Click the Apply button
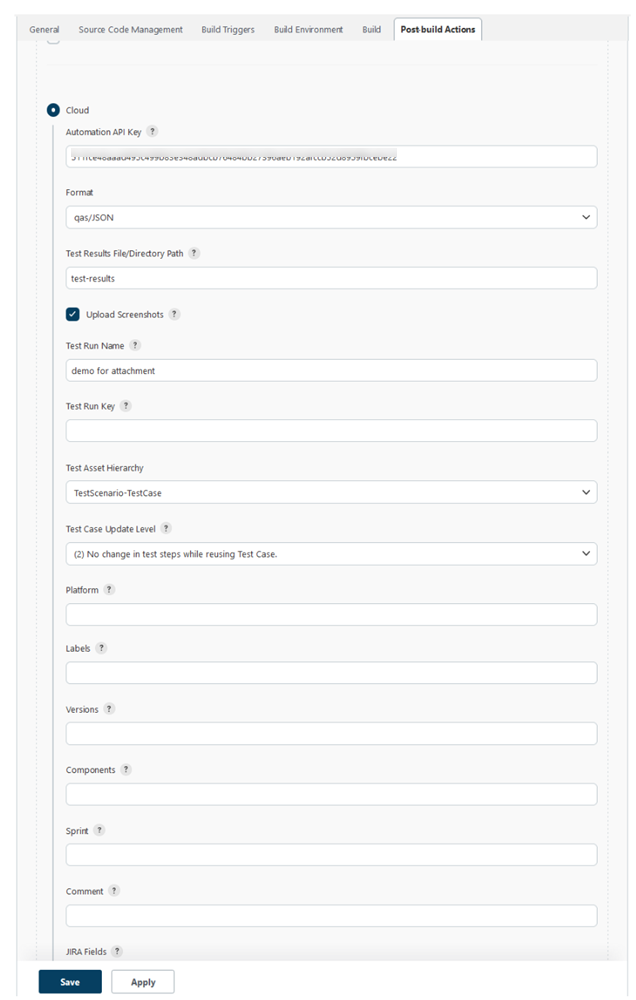The image size is (636, 1000). coord(142,981)
